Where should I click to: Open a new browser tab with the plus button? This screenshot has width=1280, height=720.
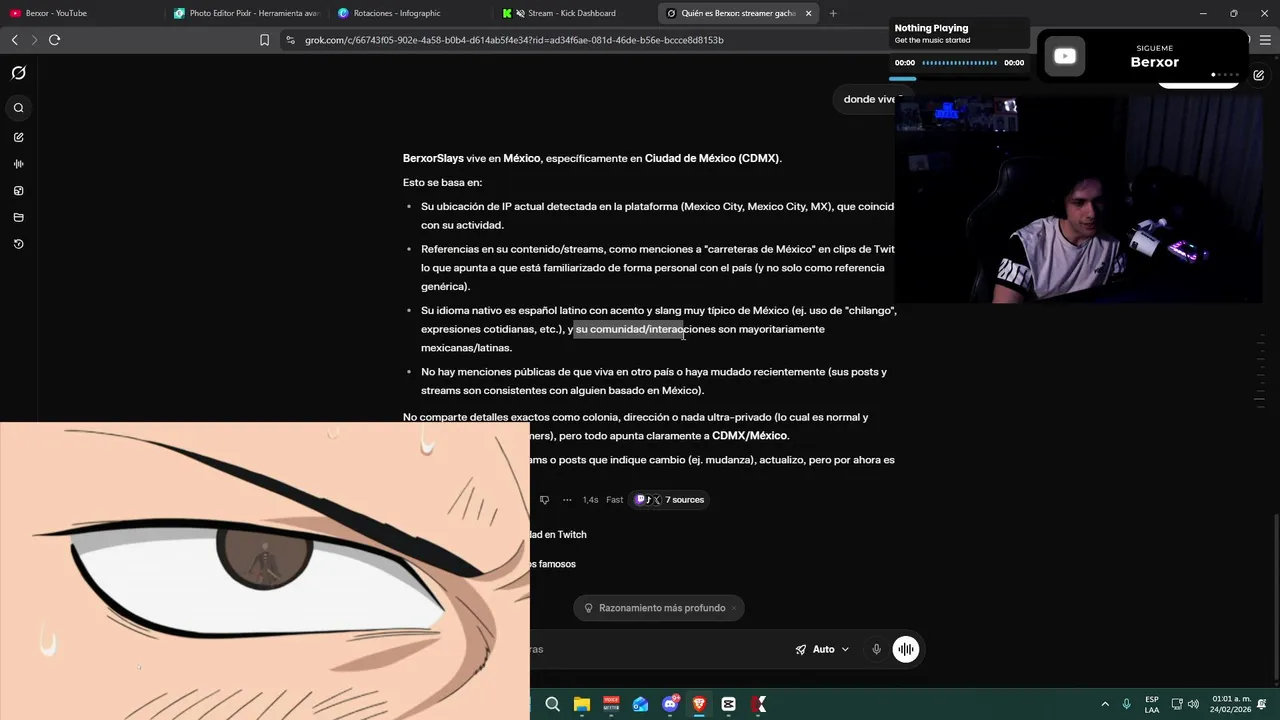pos(833,13)
